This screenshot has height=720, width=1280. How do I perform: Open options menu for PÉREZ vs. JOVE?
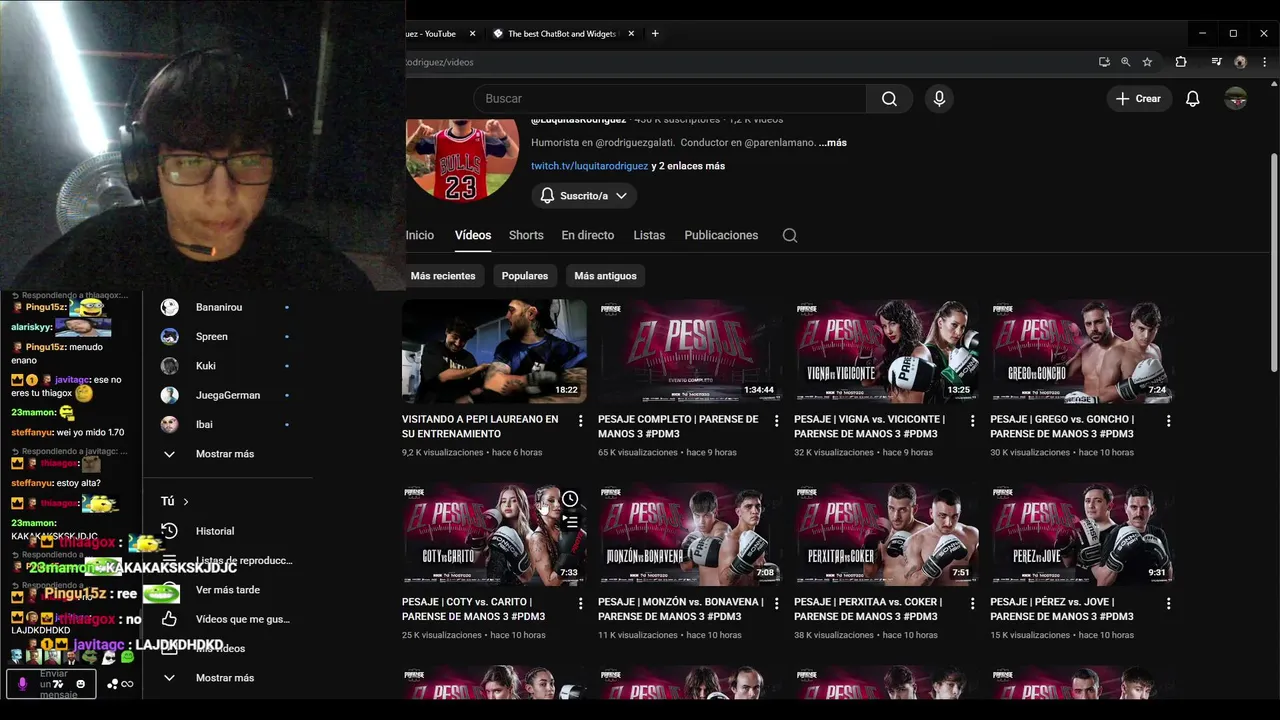click(x=1168, y=604)
